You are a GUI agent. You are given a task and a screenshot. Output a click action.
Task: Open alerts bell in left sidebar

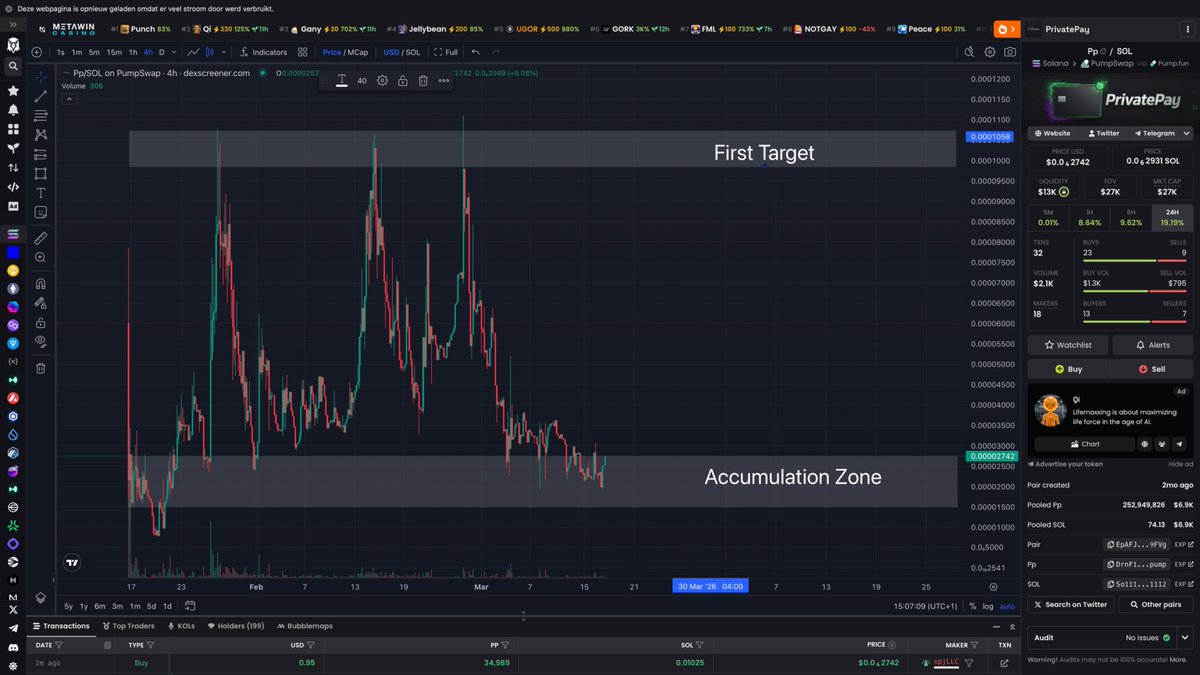coord(13,109)
